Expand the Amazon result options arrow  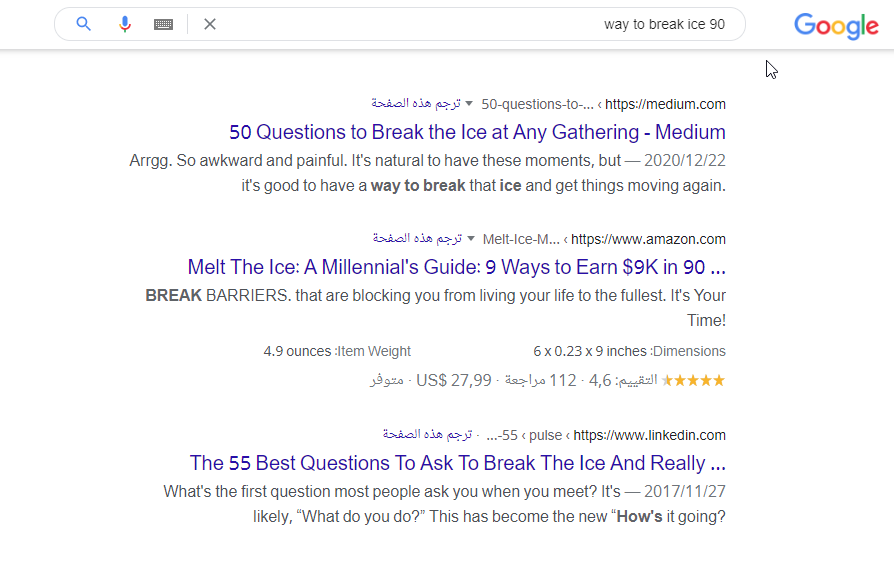(x=471, y=238)
